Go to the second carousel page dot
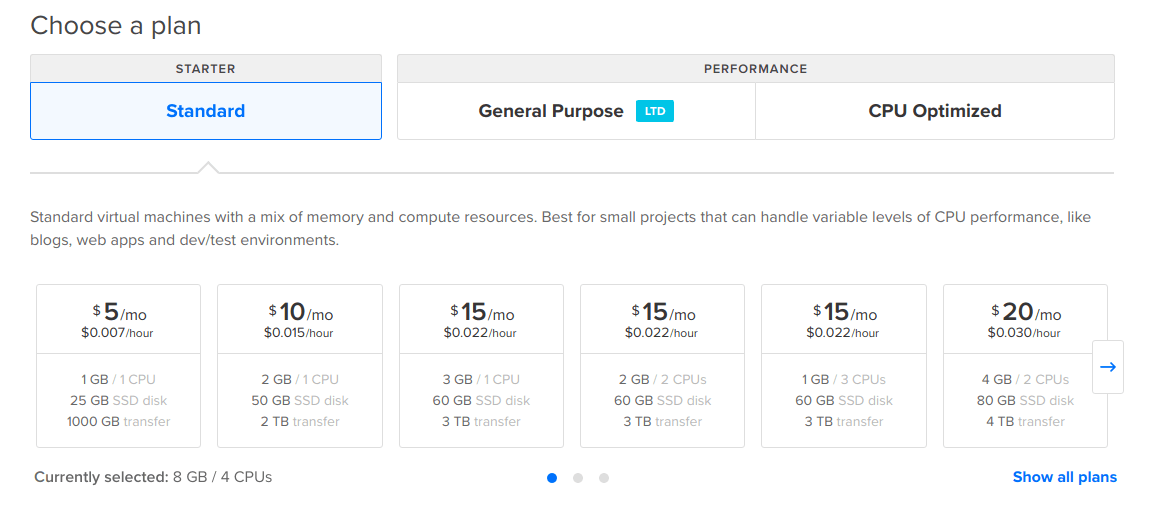The height and width of the screenshot is (509, 1150). (578, 478)
